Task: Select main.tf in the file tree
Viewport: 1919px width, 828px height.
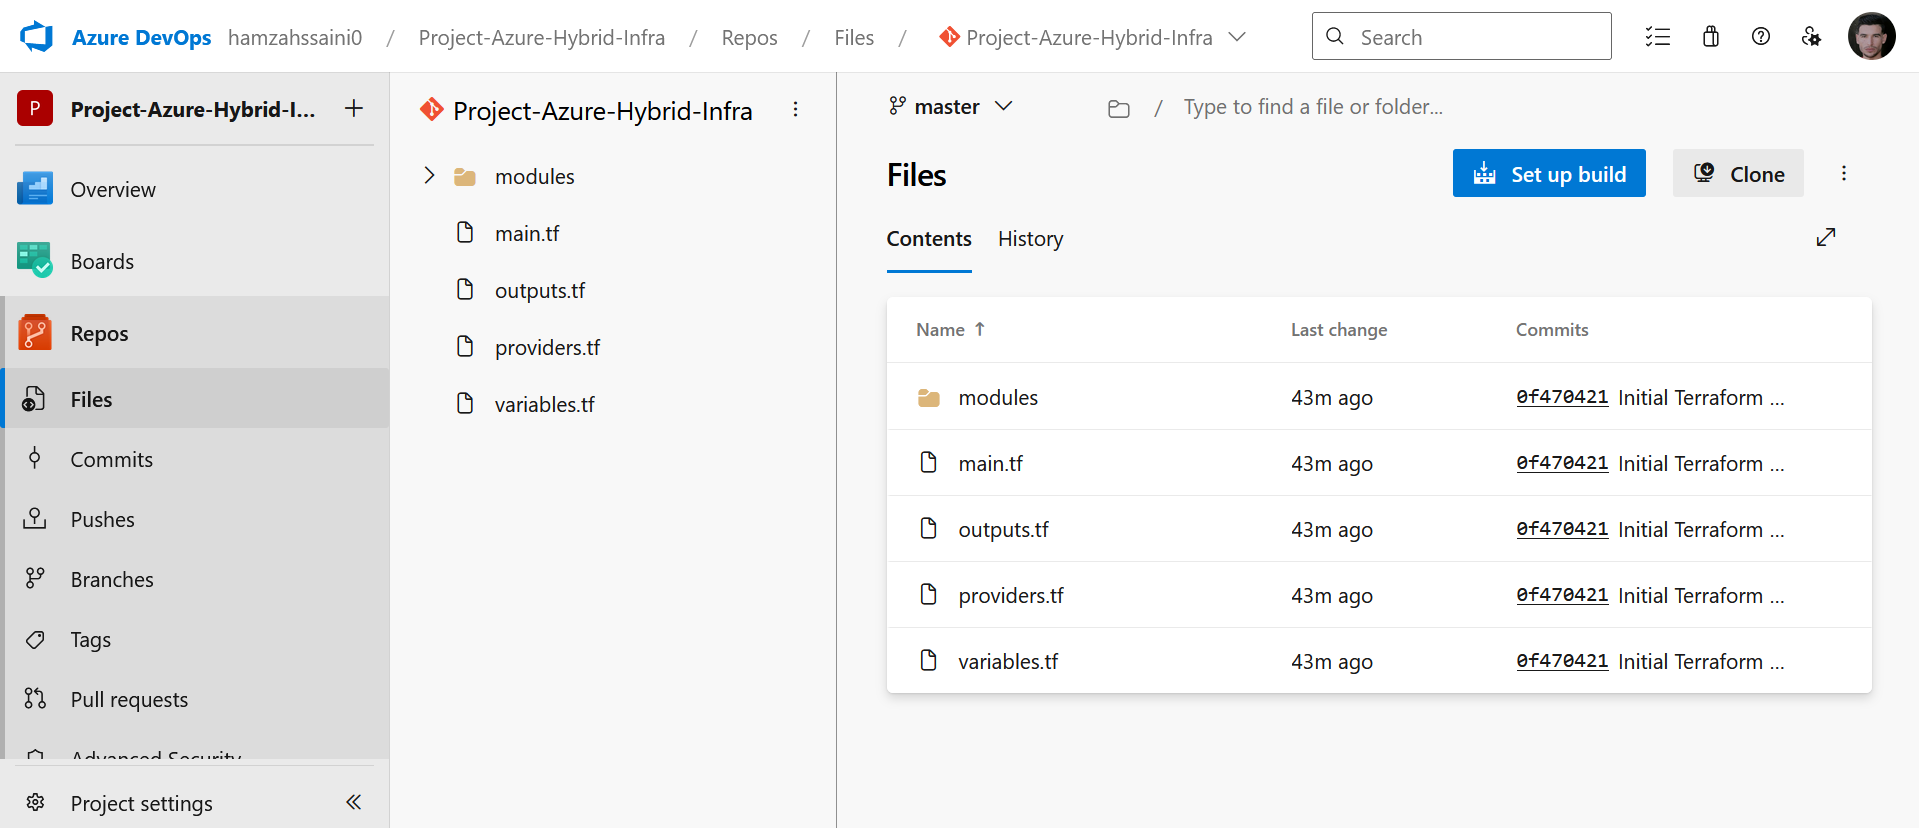Action: pos(527,233)
